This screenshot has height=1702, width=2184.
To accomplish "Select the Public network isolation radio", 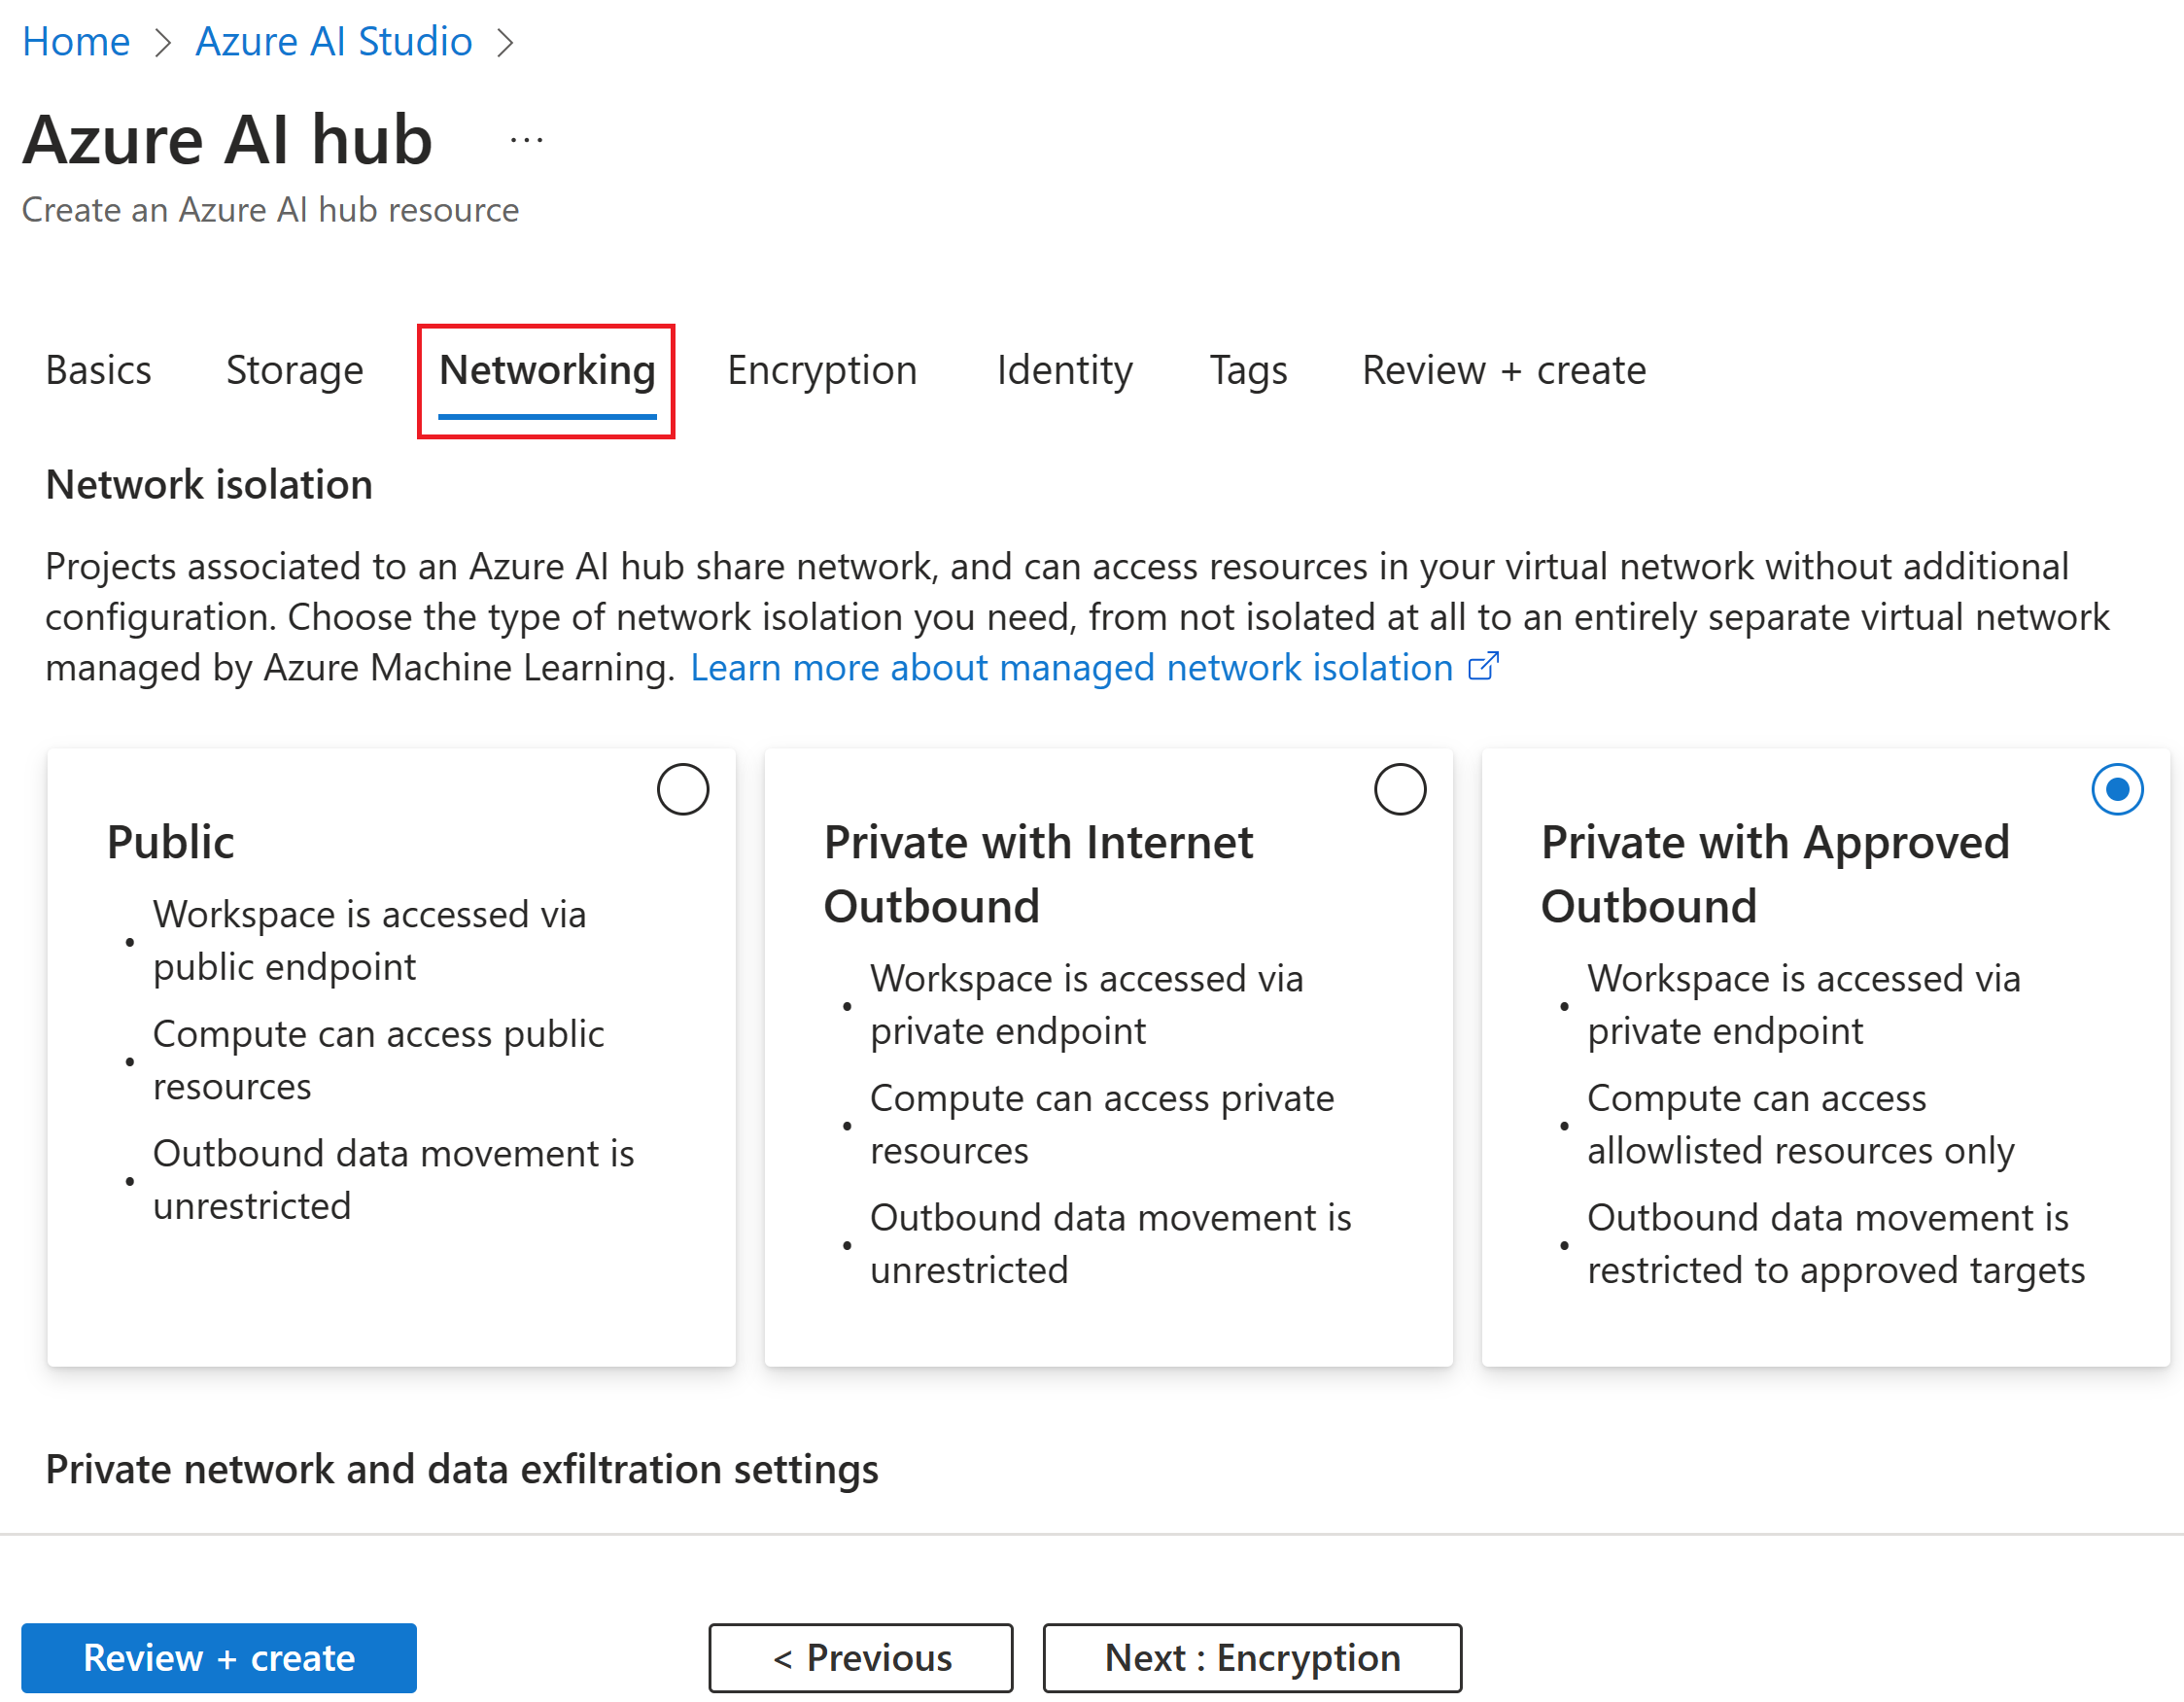I will [x=683, y=790].
